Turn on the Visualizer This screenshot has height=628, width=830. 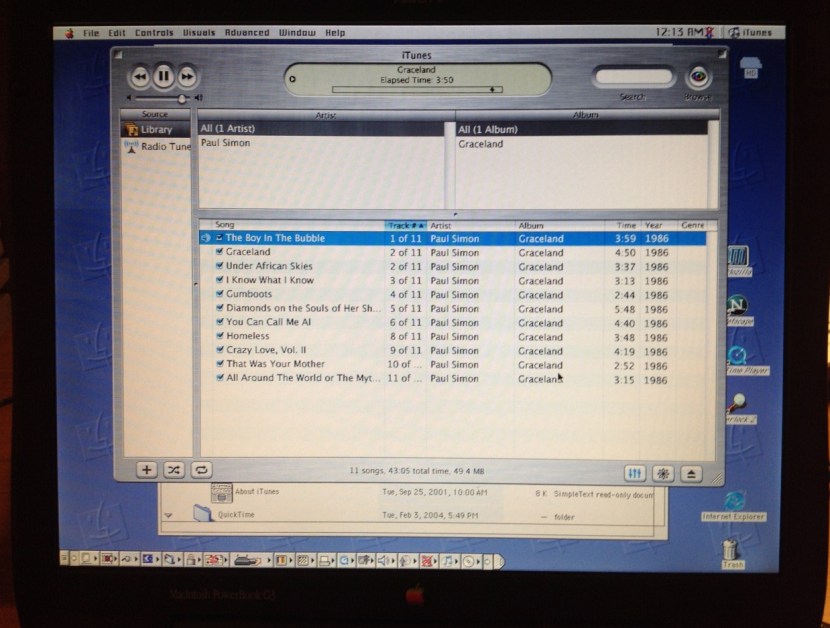[x=662, y=469]
